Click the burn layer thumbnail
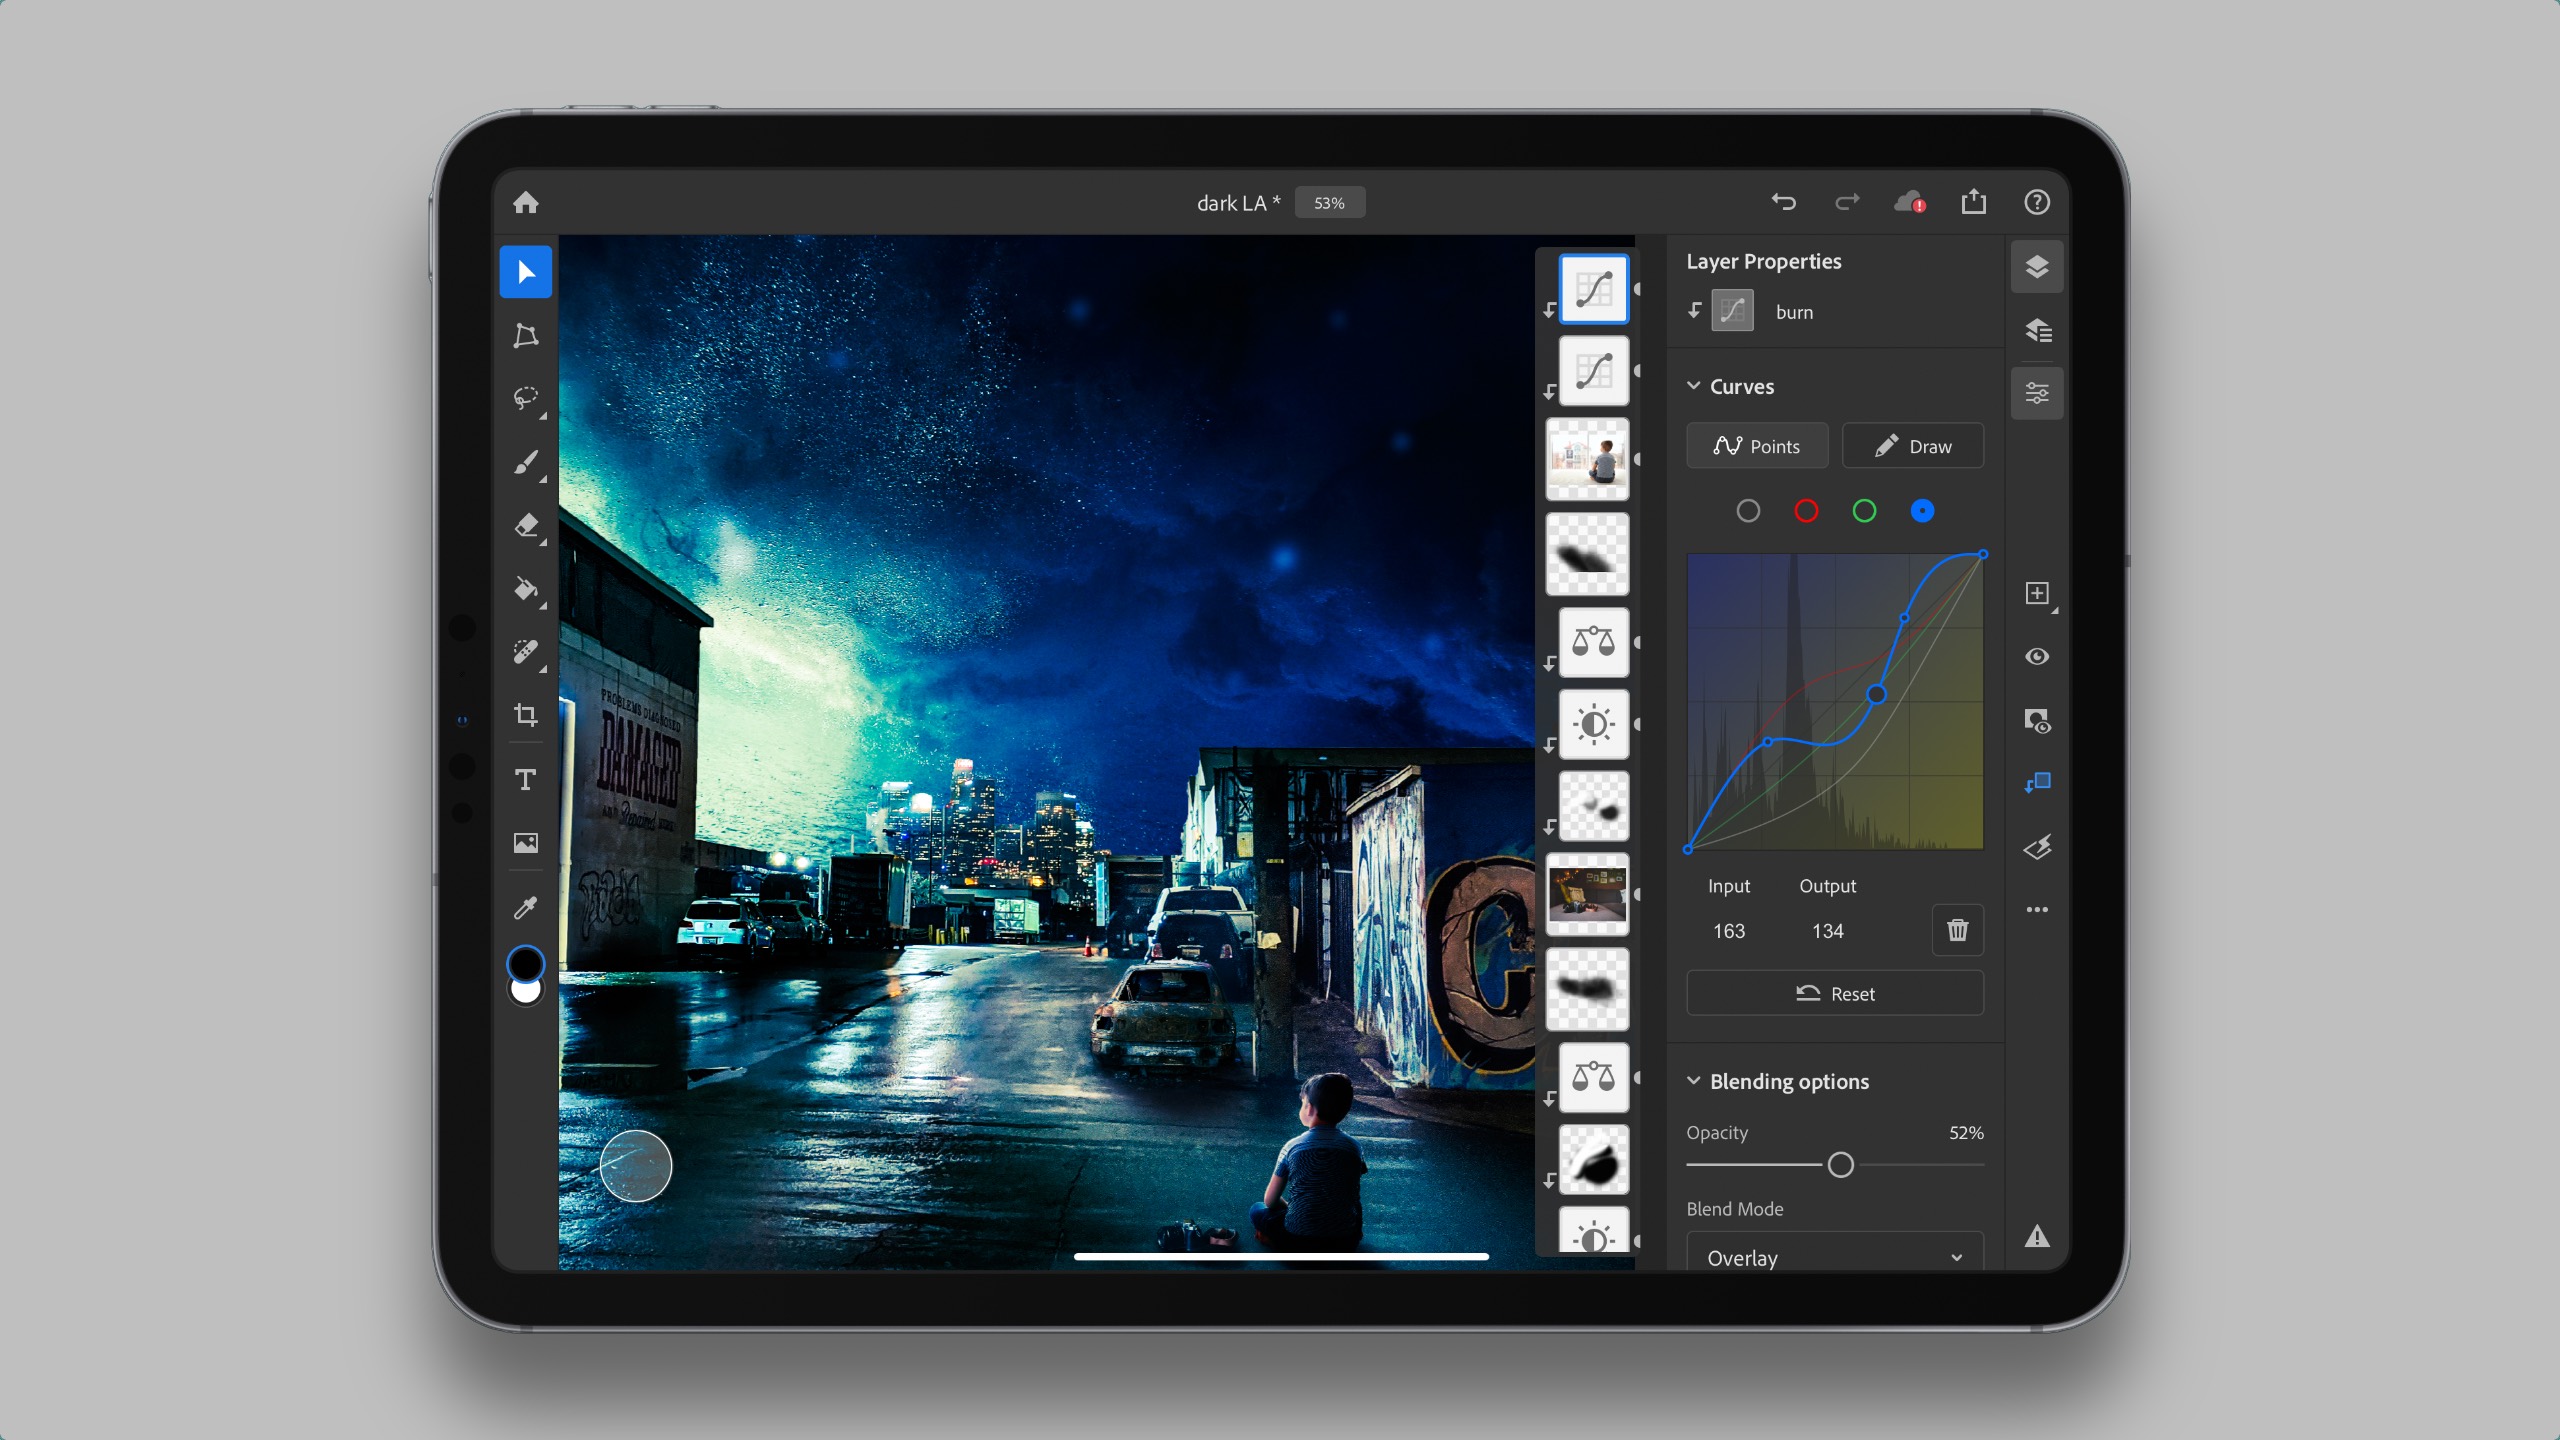Viewport: 2560px width, 1440px height. point(1734,311)
